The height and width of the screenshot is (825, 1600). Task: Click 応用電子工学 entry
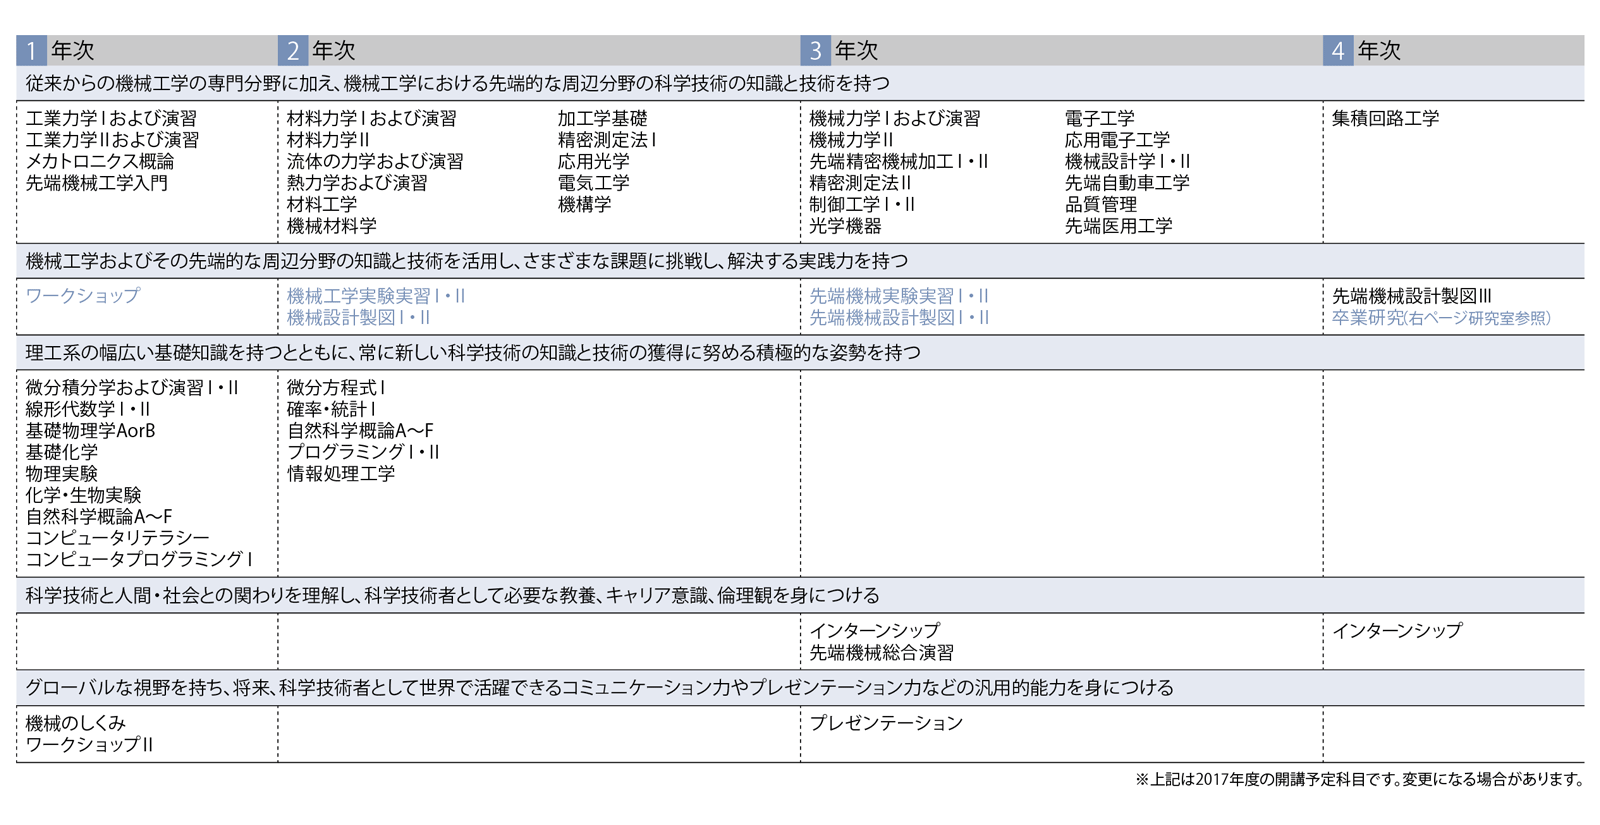1117,140
